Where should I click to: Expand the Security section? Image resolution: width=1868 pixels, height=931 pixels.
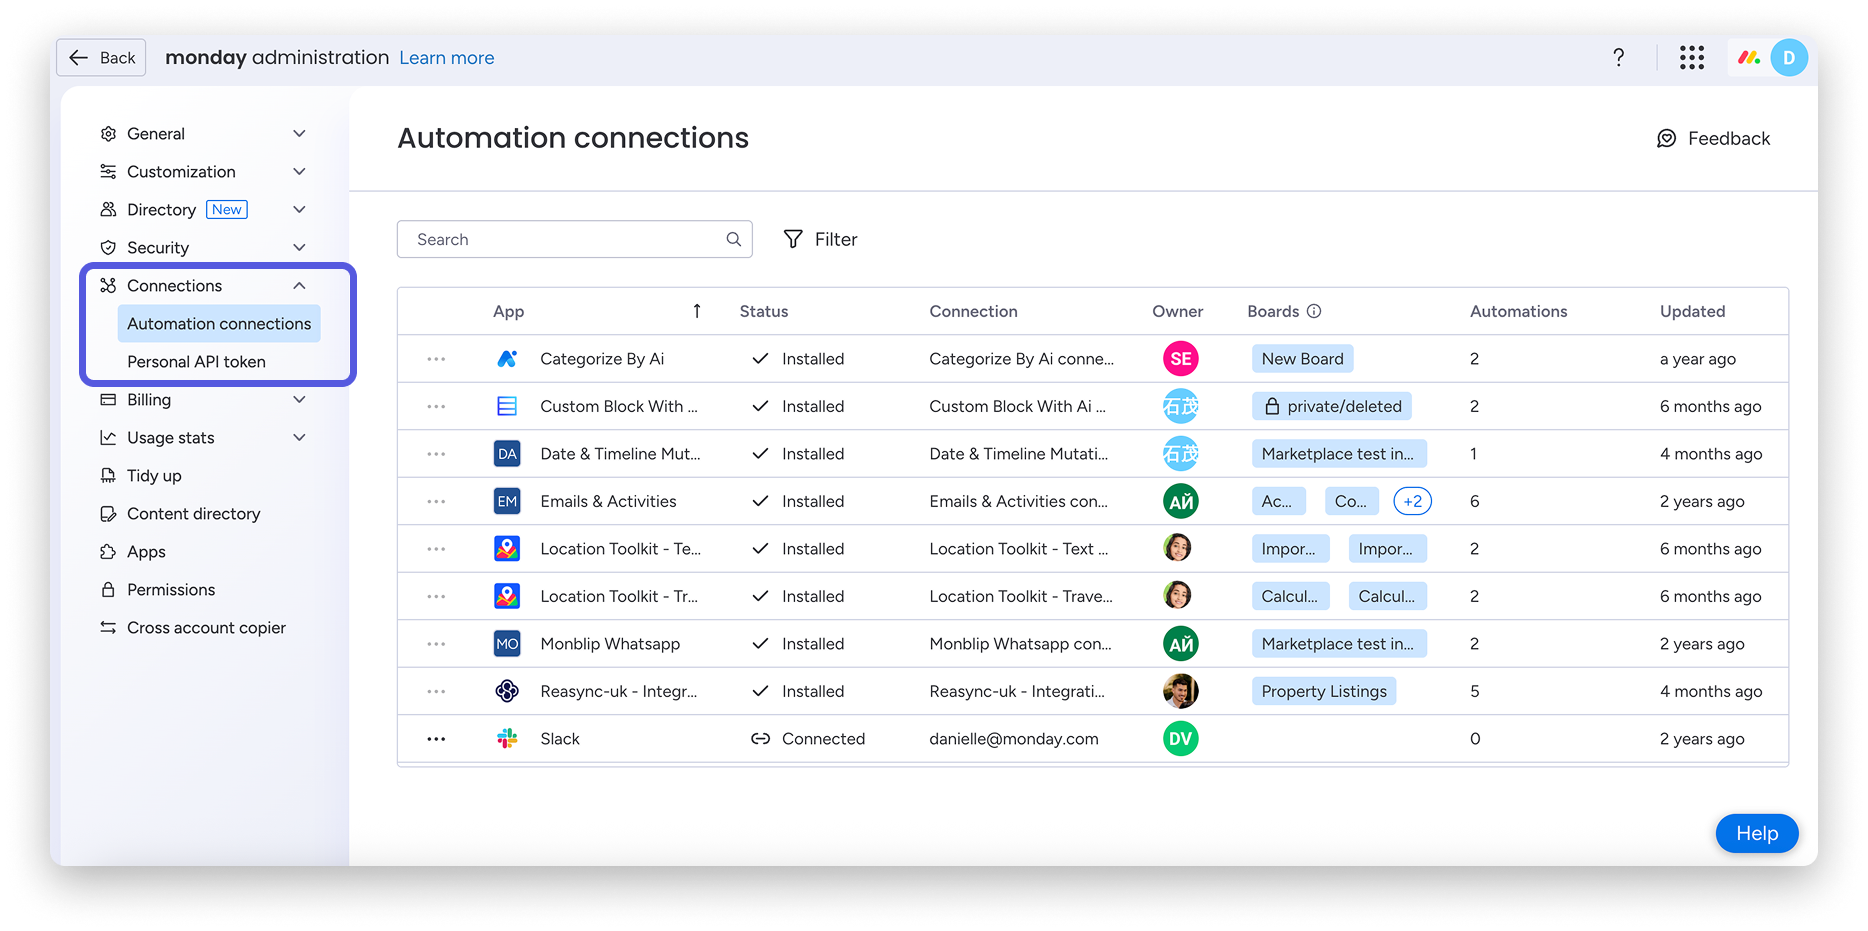(x=299, y=248)
